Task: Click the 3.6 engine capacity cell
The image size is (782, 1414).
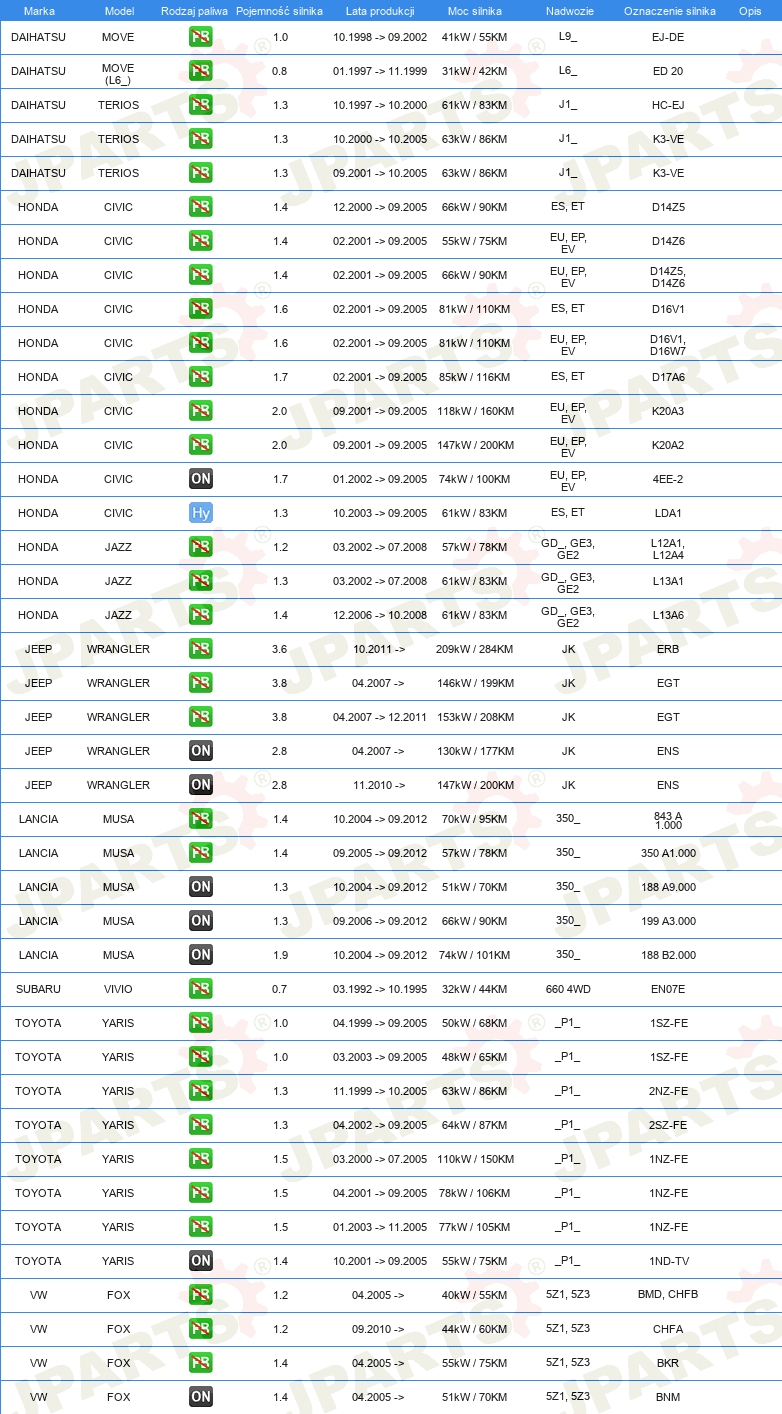Action: click(280, 649)
